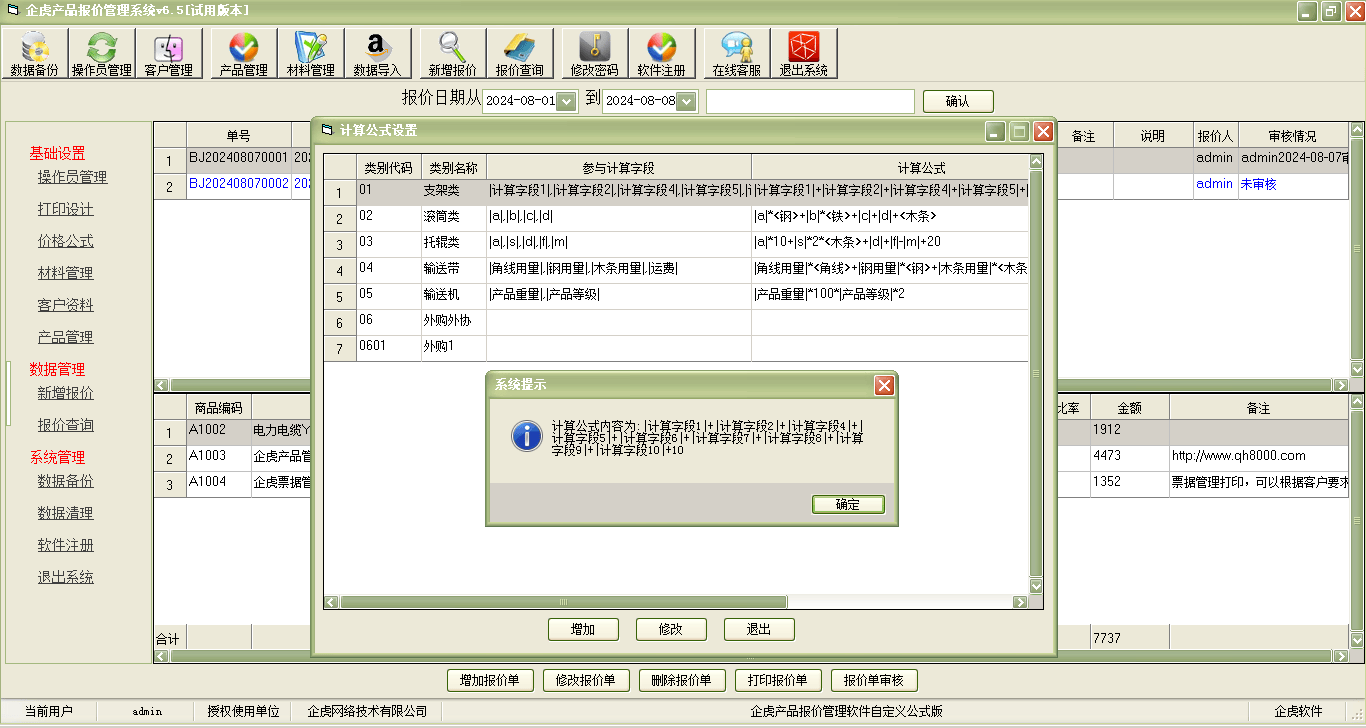1366x728 pixels.
Task: Confirm the system prompt with 确定
Action: click(x=848, y=505)
